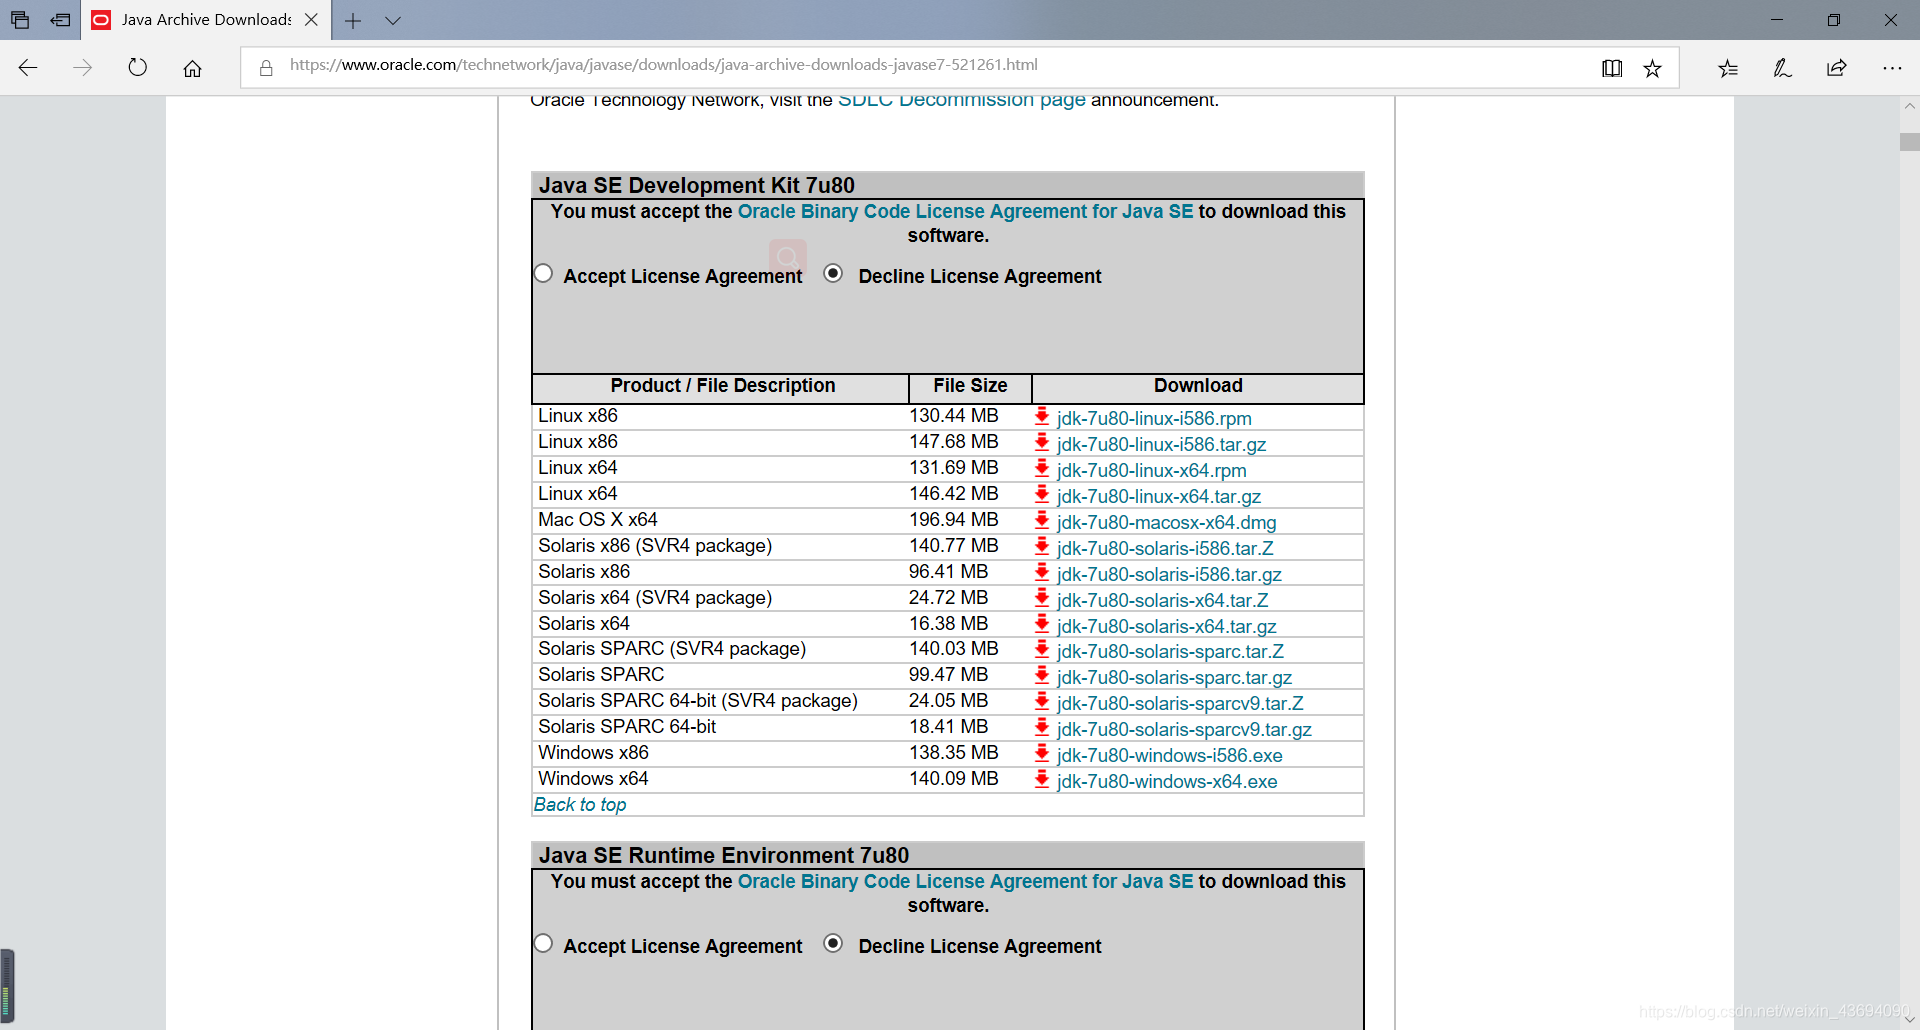Click the 'Windows x64' row label
The image size is (1920, 1030).
pyautogui.click(x=593, y=779)
